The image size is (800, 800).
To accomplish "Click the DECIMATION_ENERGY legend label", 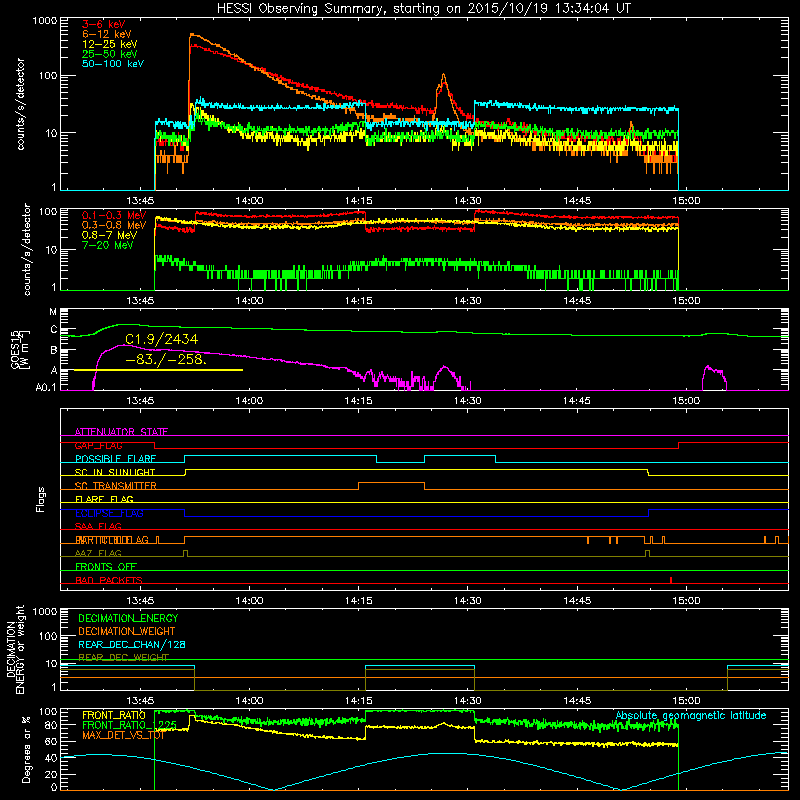I will [128, 618].
